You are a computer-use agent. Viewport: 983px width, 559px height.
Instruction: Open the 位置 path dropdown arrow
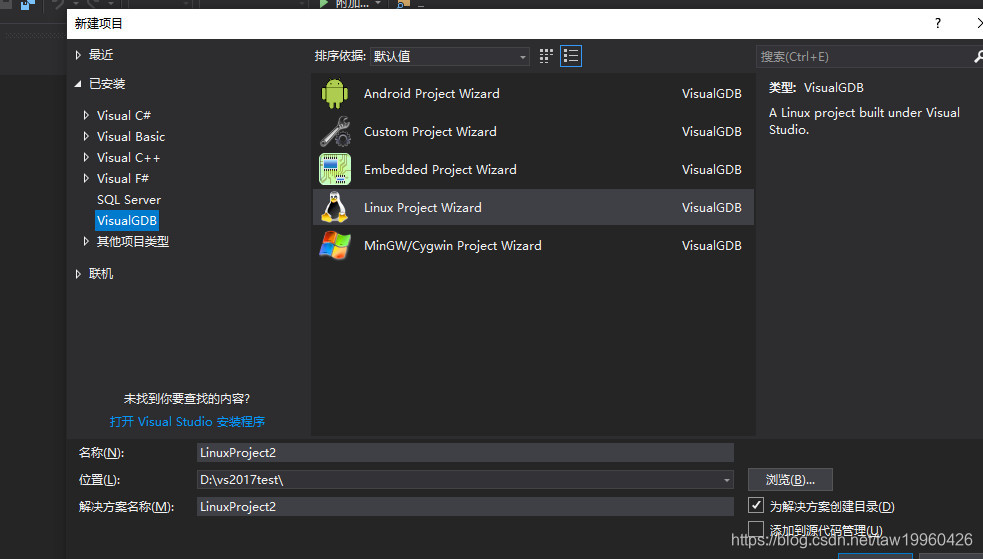pyautogui.click(x=727, y=480)
